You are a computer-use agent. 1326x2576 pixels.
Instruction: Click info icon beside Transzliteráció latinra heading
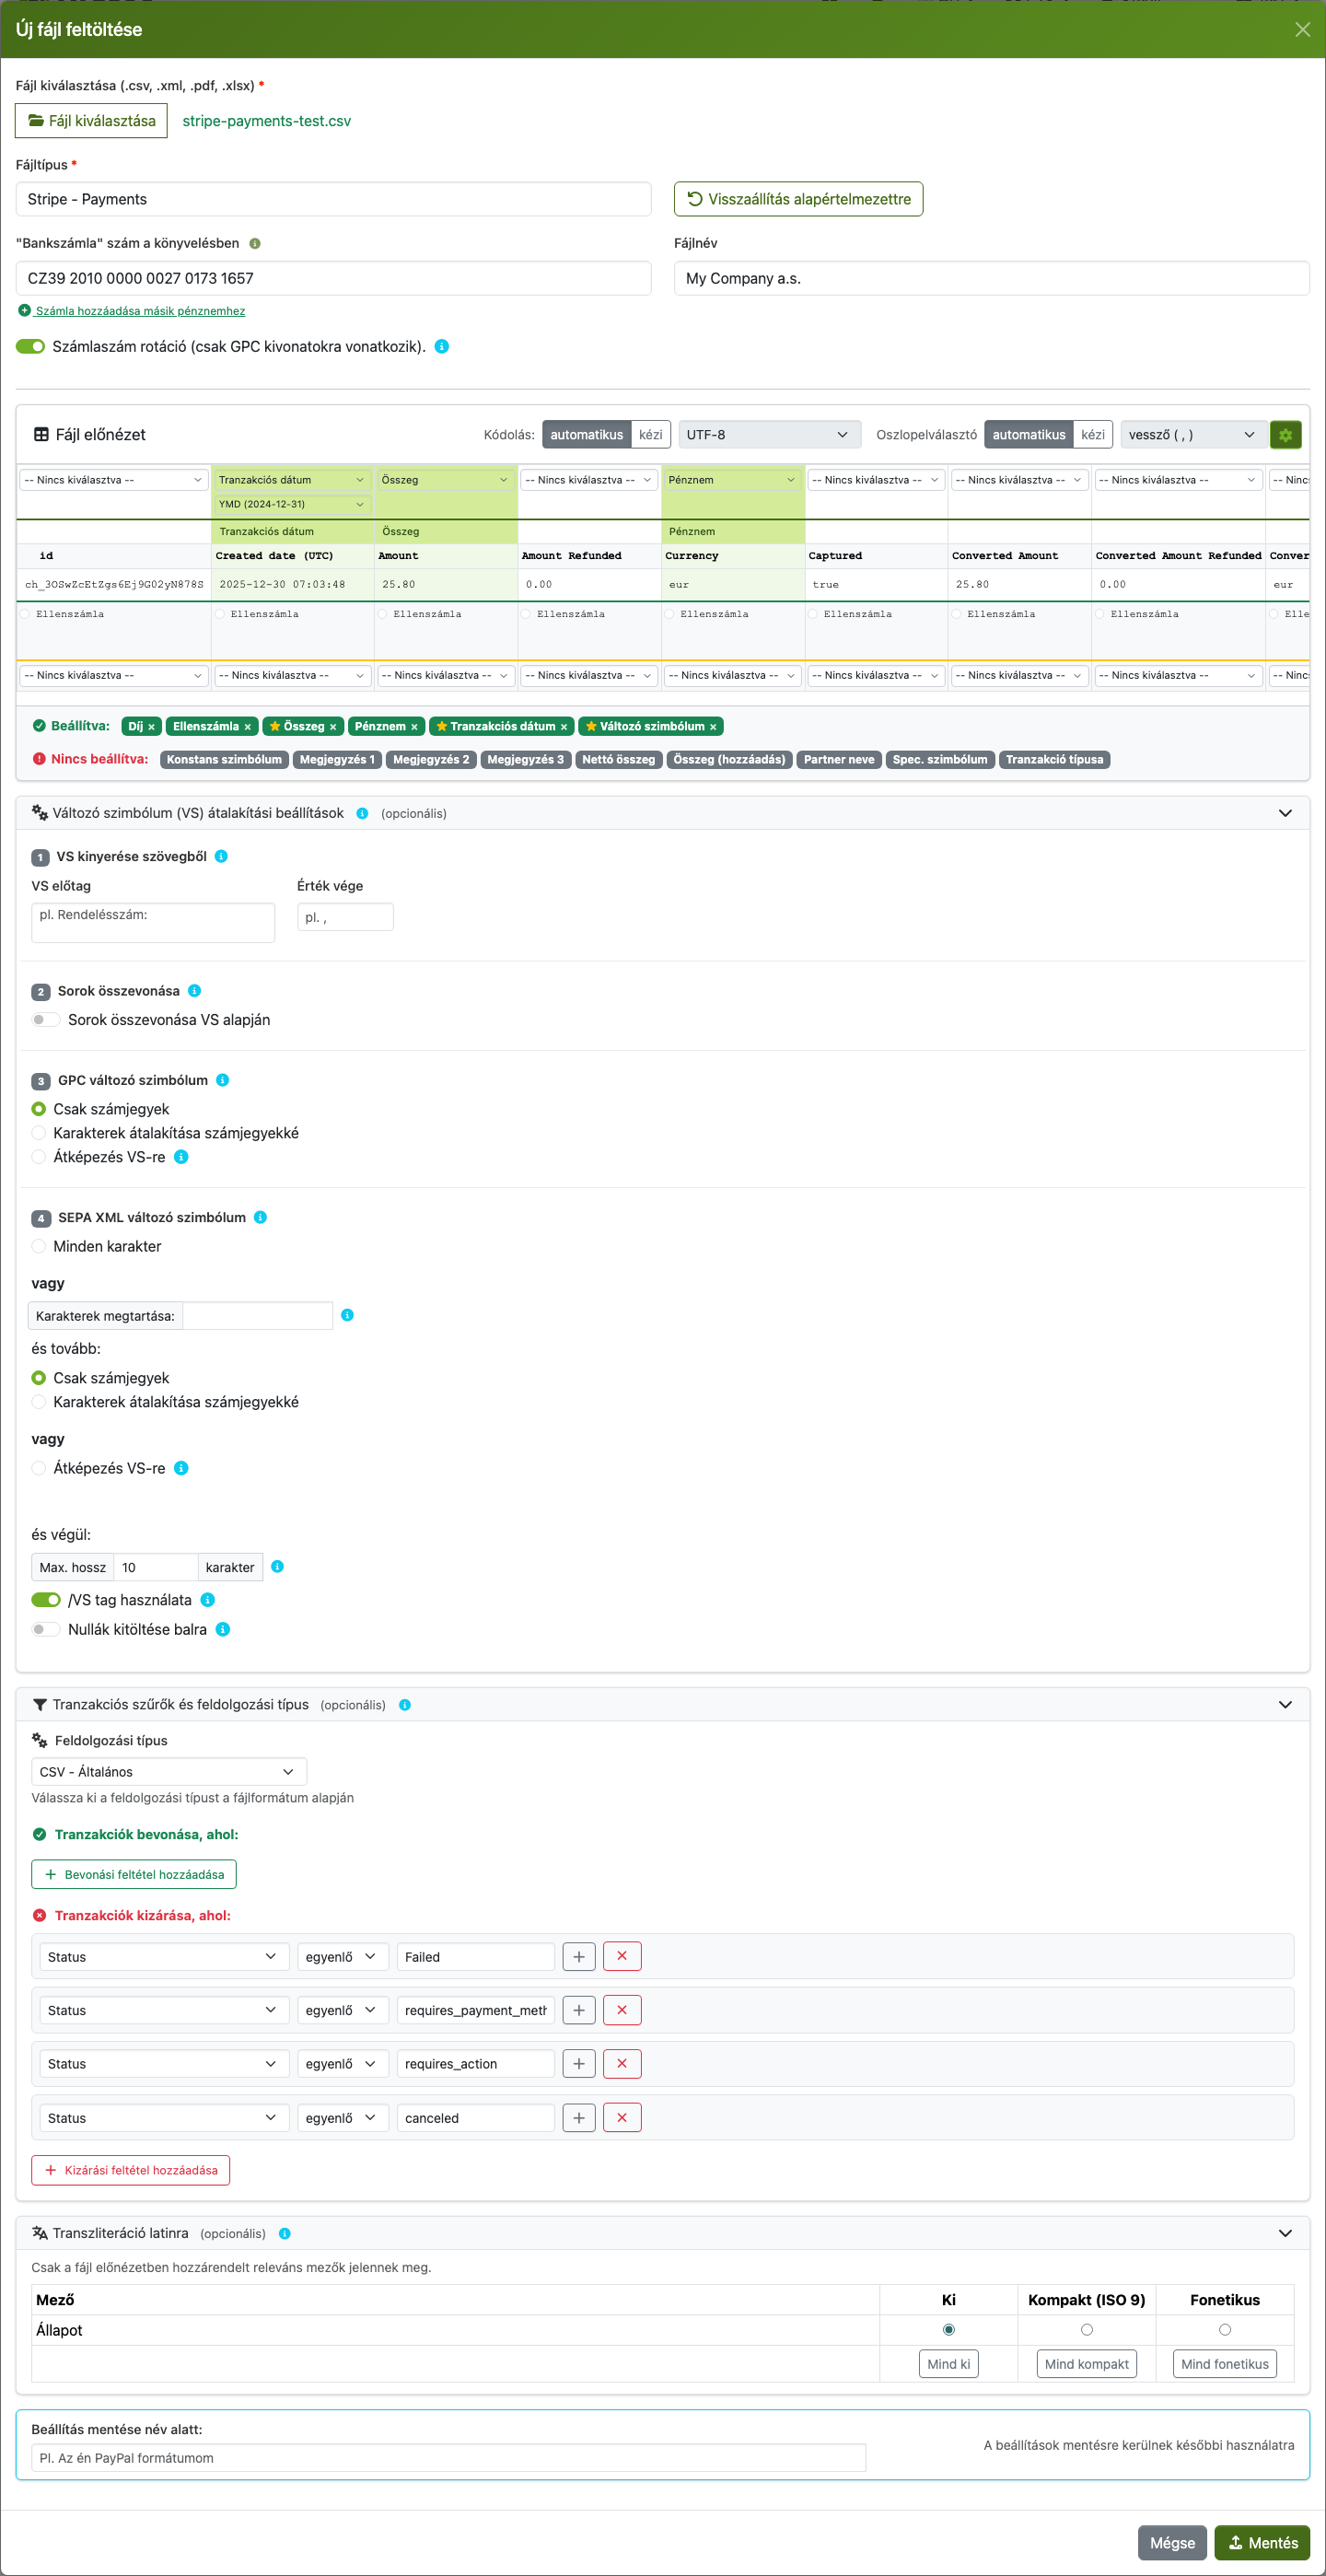[x=285, y=2233]
